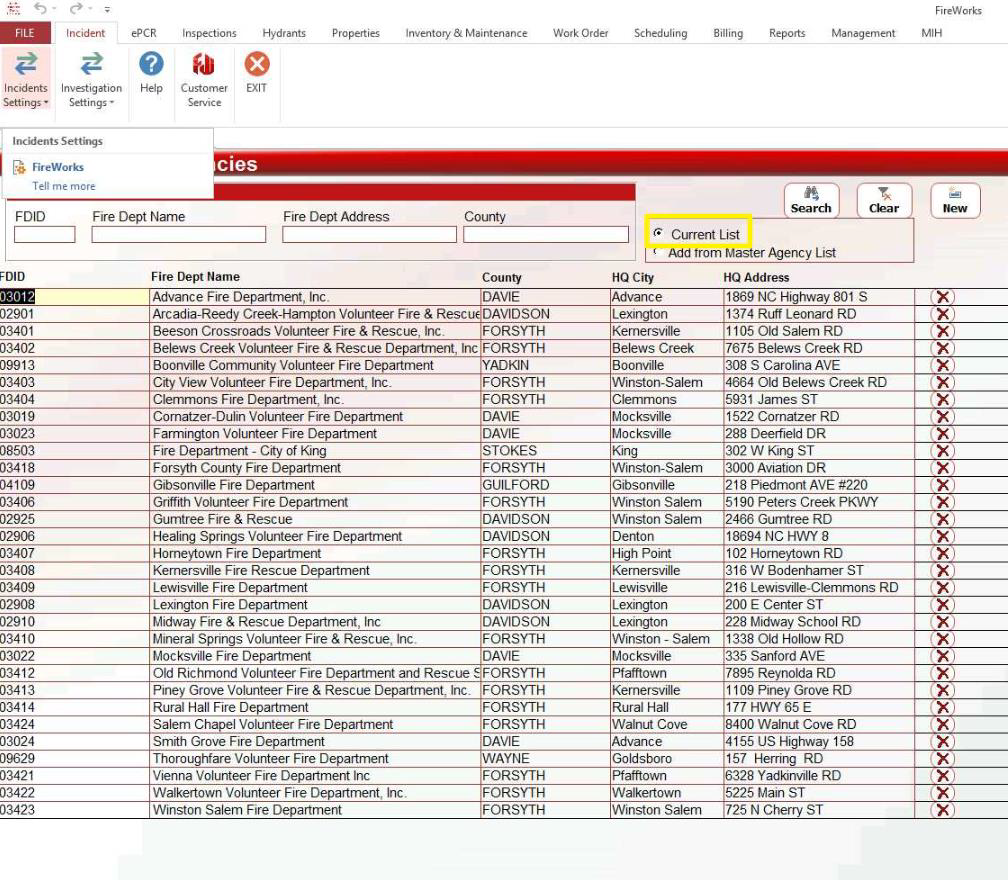The width and height of the screenshot is (1008, 880).
Task: Click the FireWorks link in tooltip
Action: 58,167
